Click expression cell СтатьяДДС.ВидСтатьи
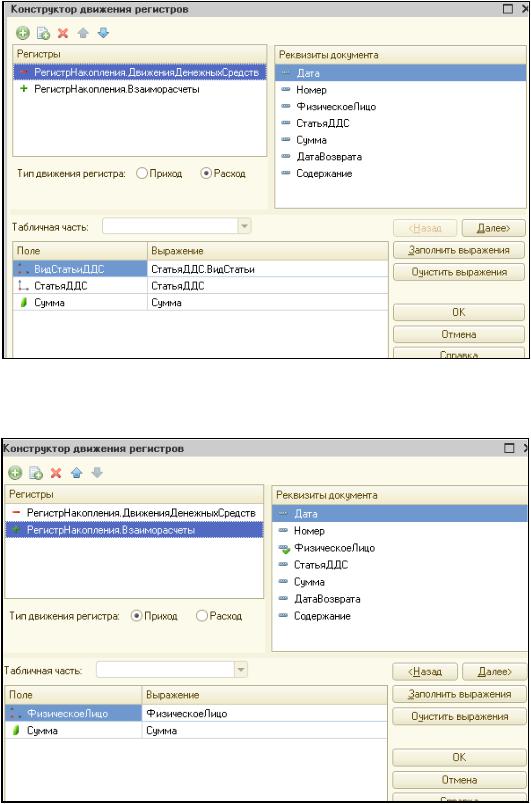Viewport: 531px width, 804px height. [268, 269]
